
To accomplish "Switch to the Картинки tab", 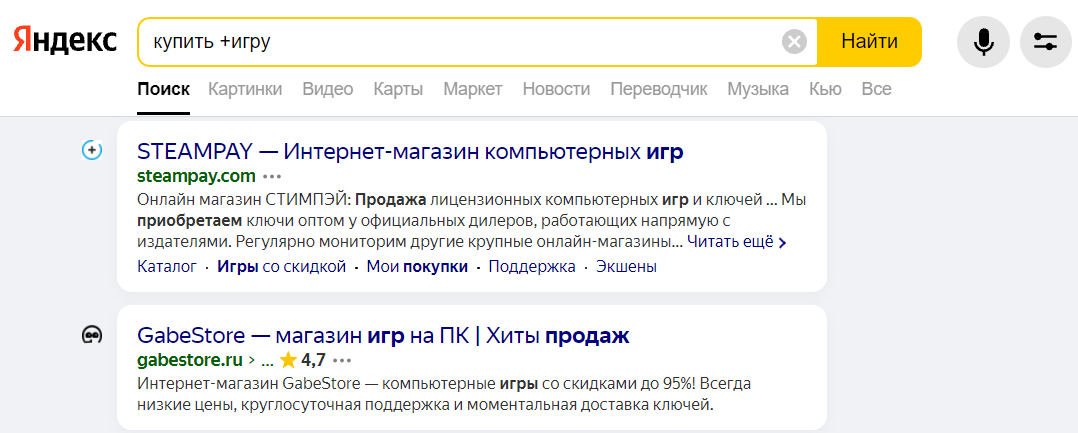I will coord(245,89).
